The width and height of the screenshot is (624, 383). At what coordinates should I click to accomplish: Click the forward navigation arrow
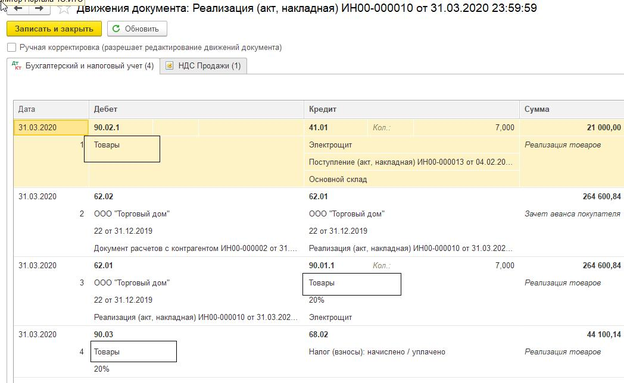pyautogui.click(x=39, y=9)
